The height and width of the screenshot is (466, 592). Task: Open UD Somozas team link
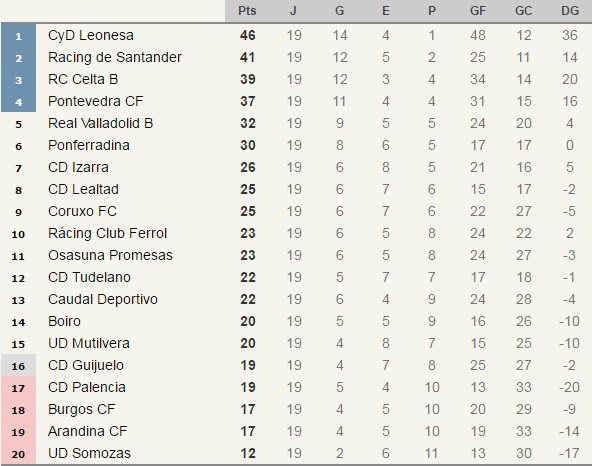[89, 453]
